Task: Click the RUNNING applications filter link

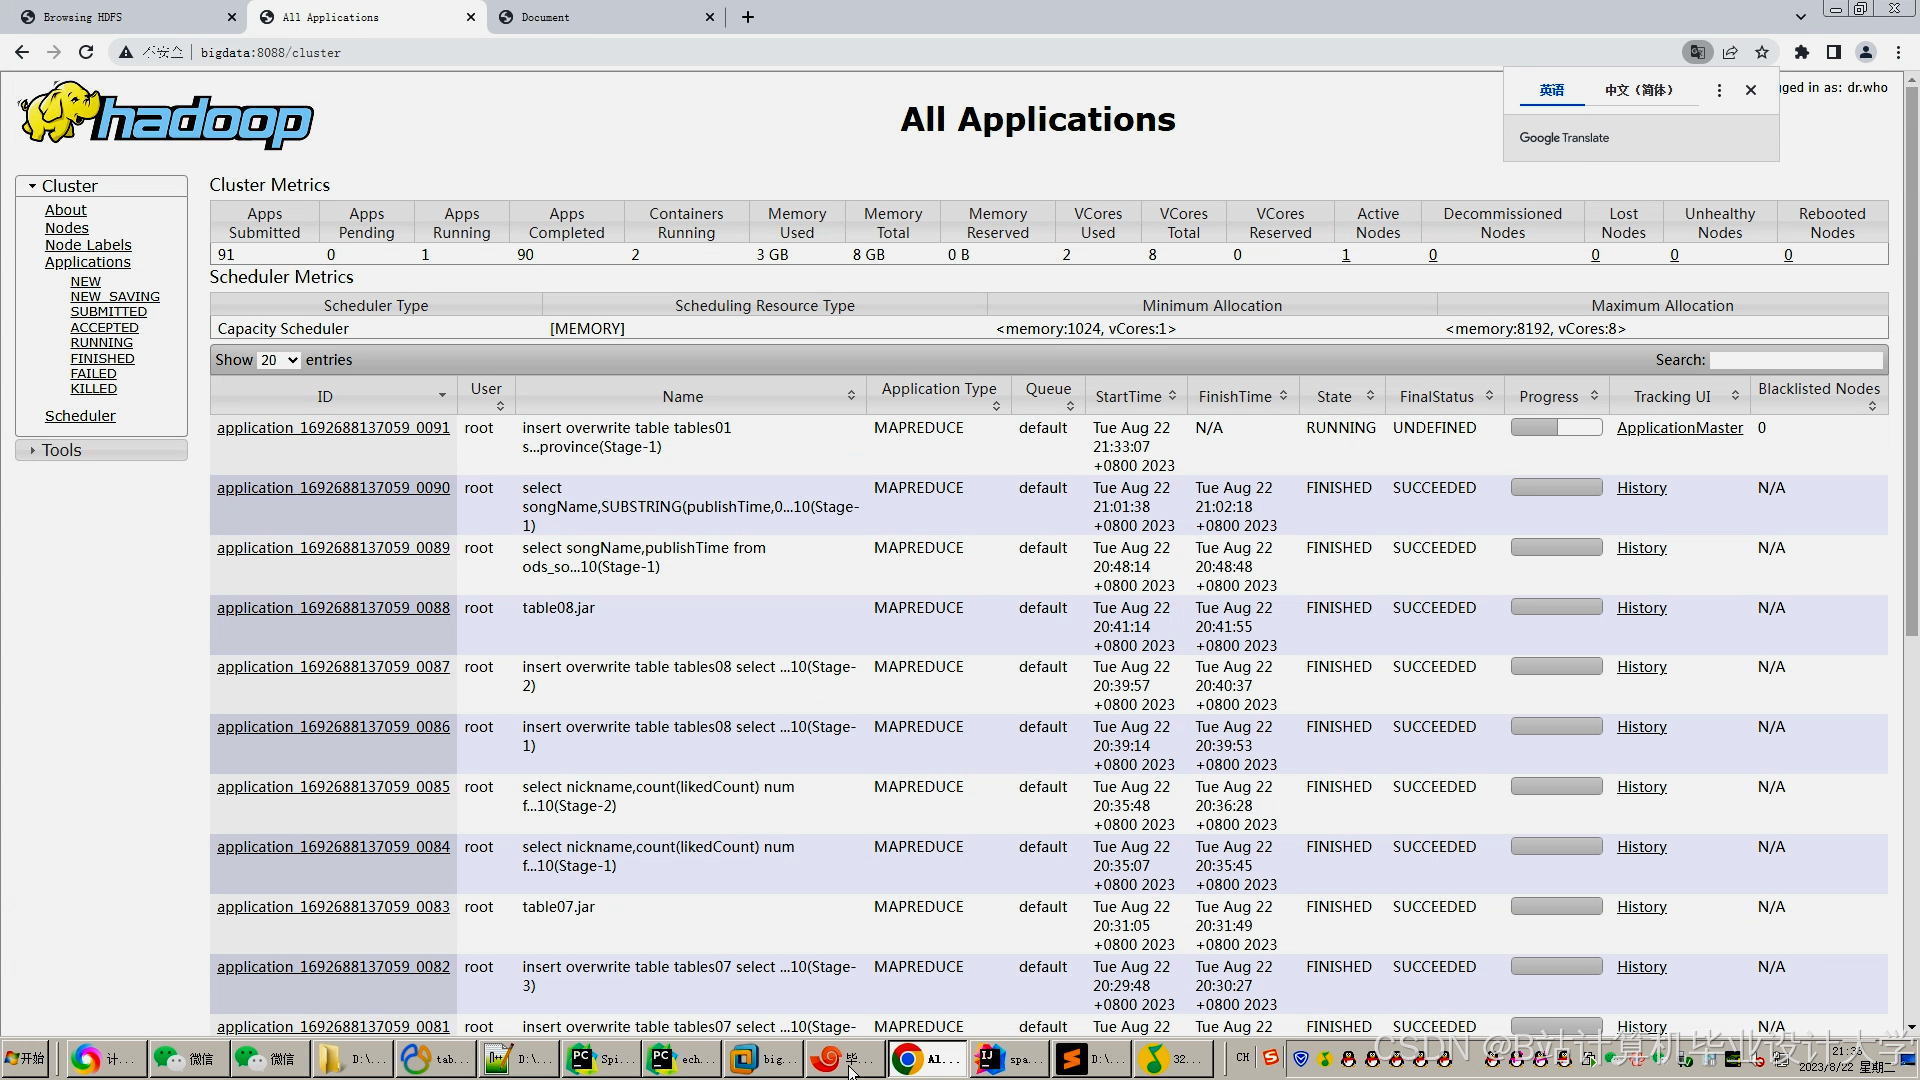Action: click(101, 343)
